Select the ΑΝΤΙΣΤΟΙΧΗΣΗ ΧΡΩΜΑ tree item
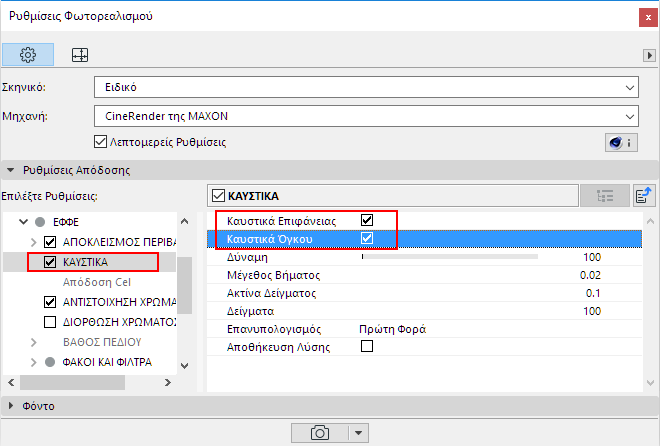660x446 pixels. [x=120, y=302]
